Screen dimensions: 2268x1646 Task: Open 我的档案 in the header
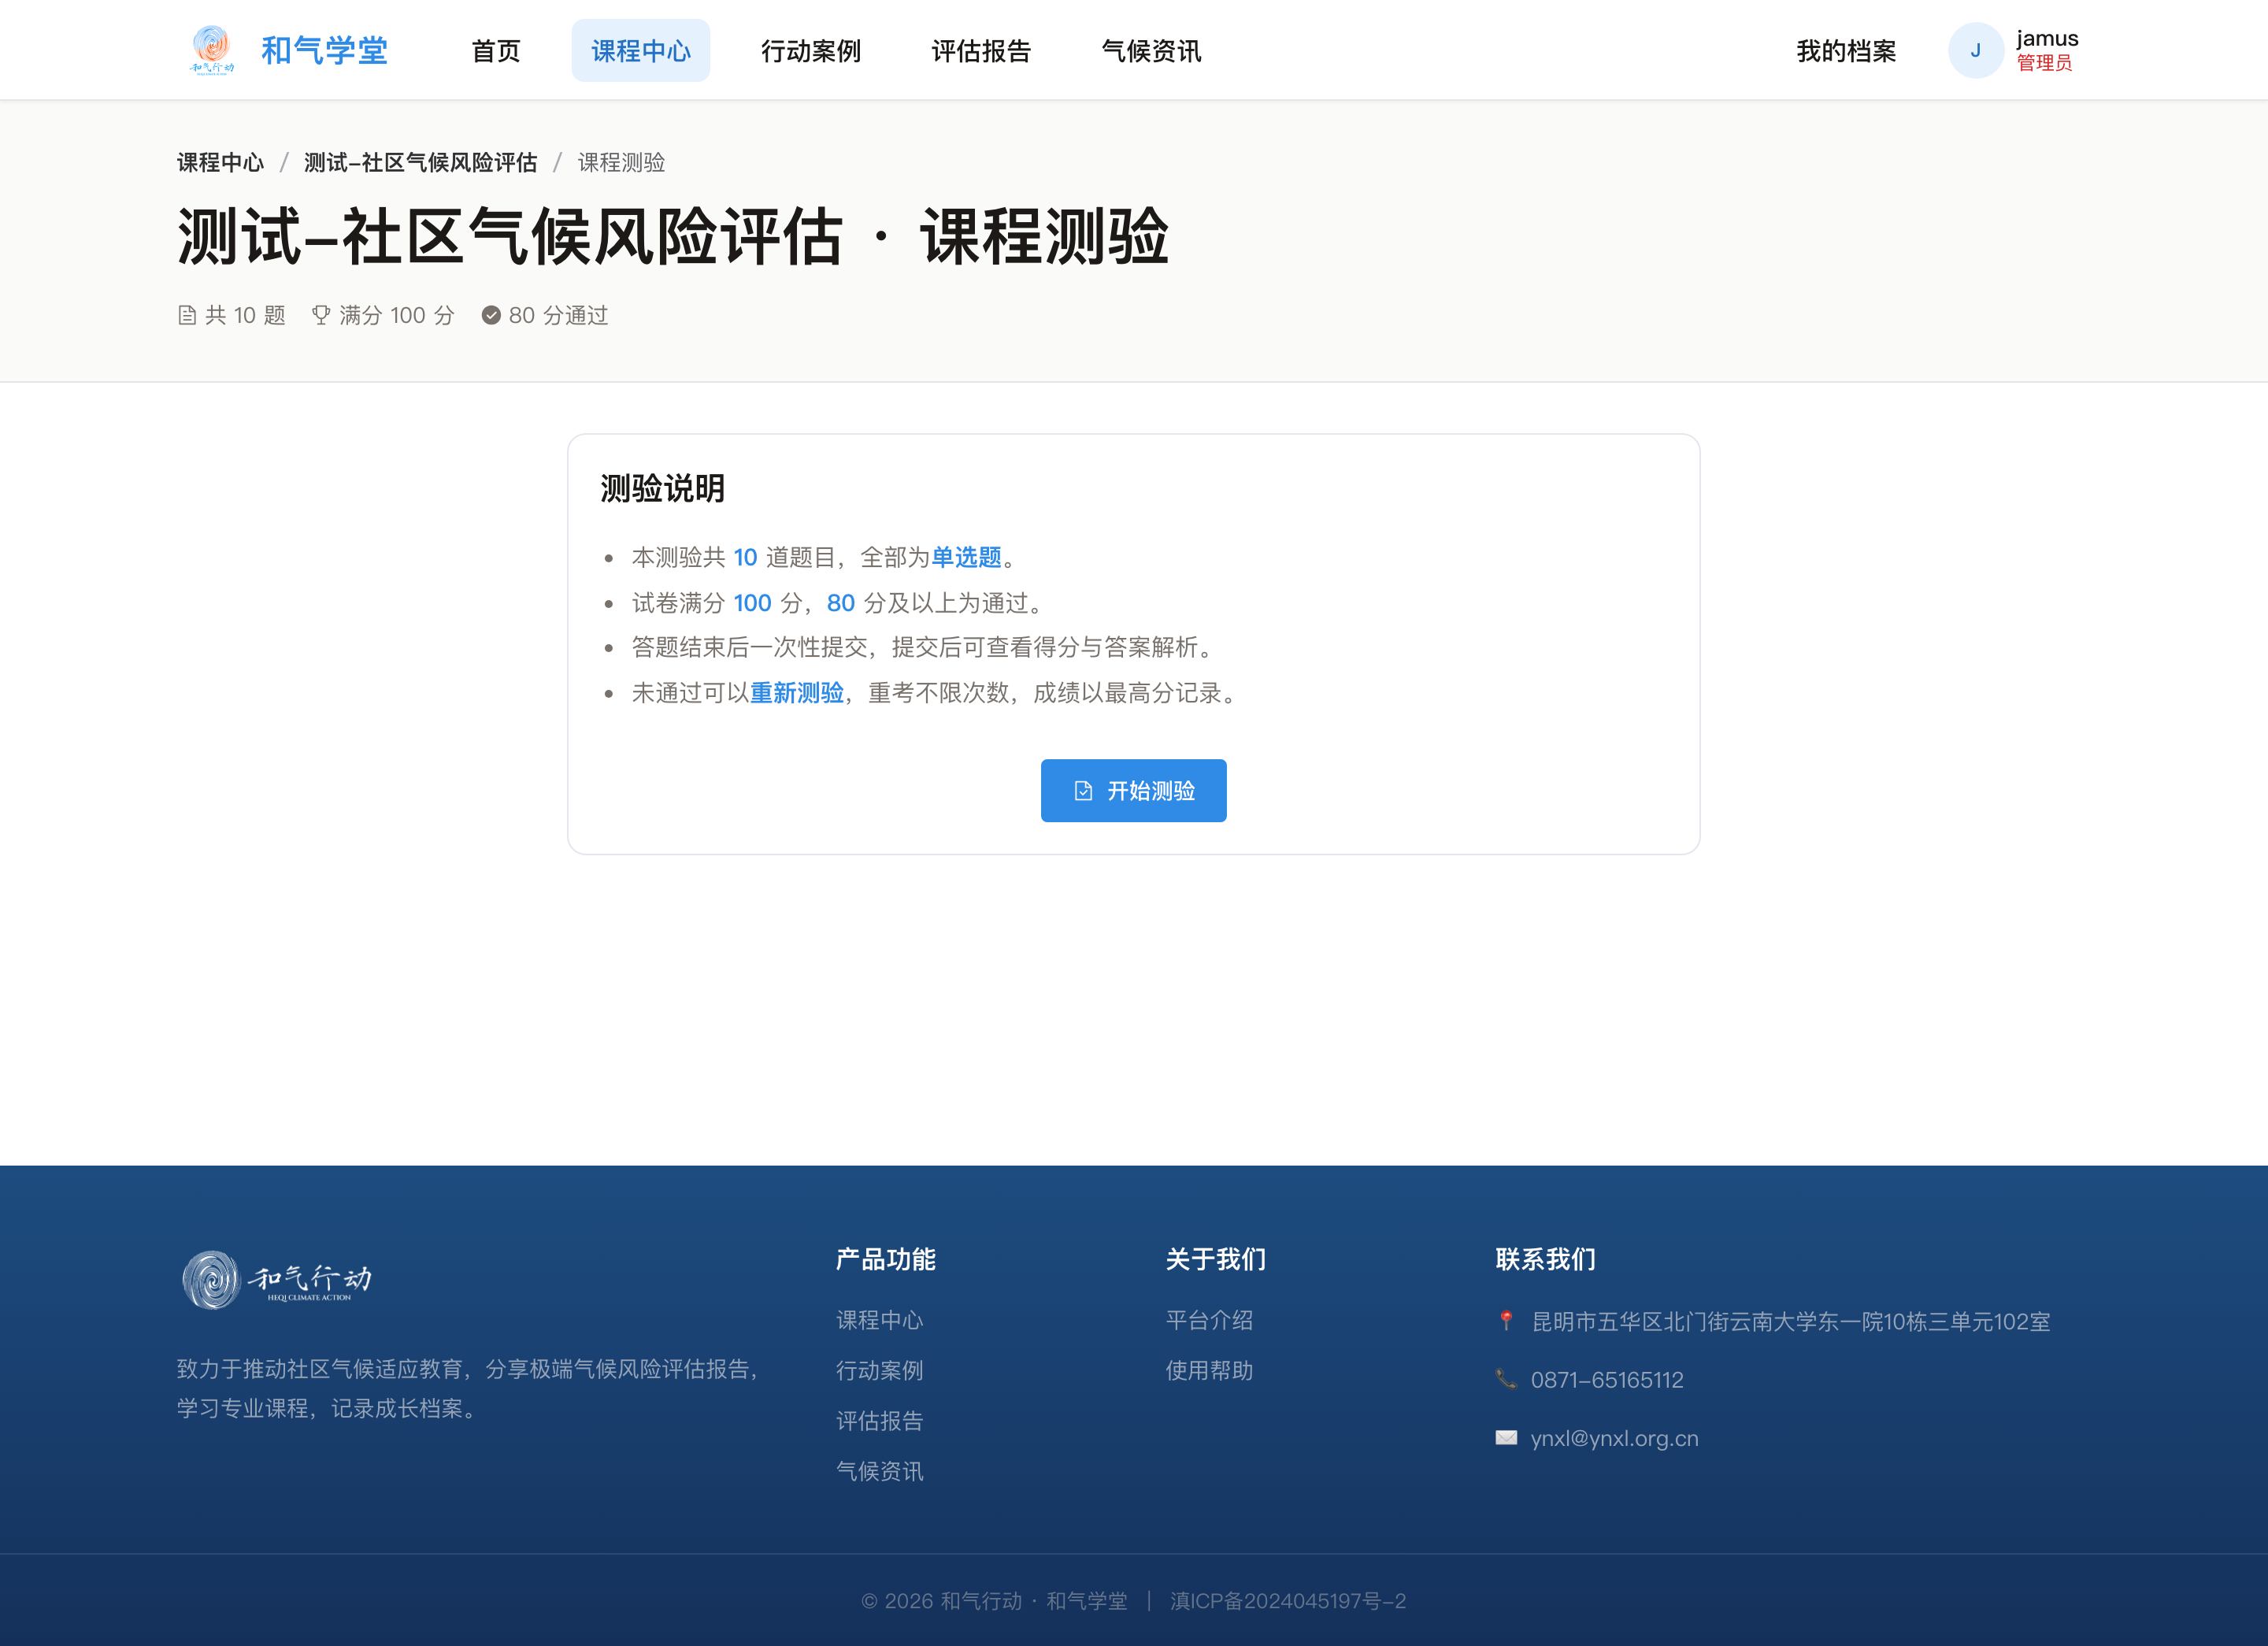(1846, 50)
